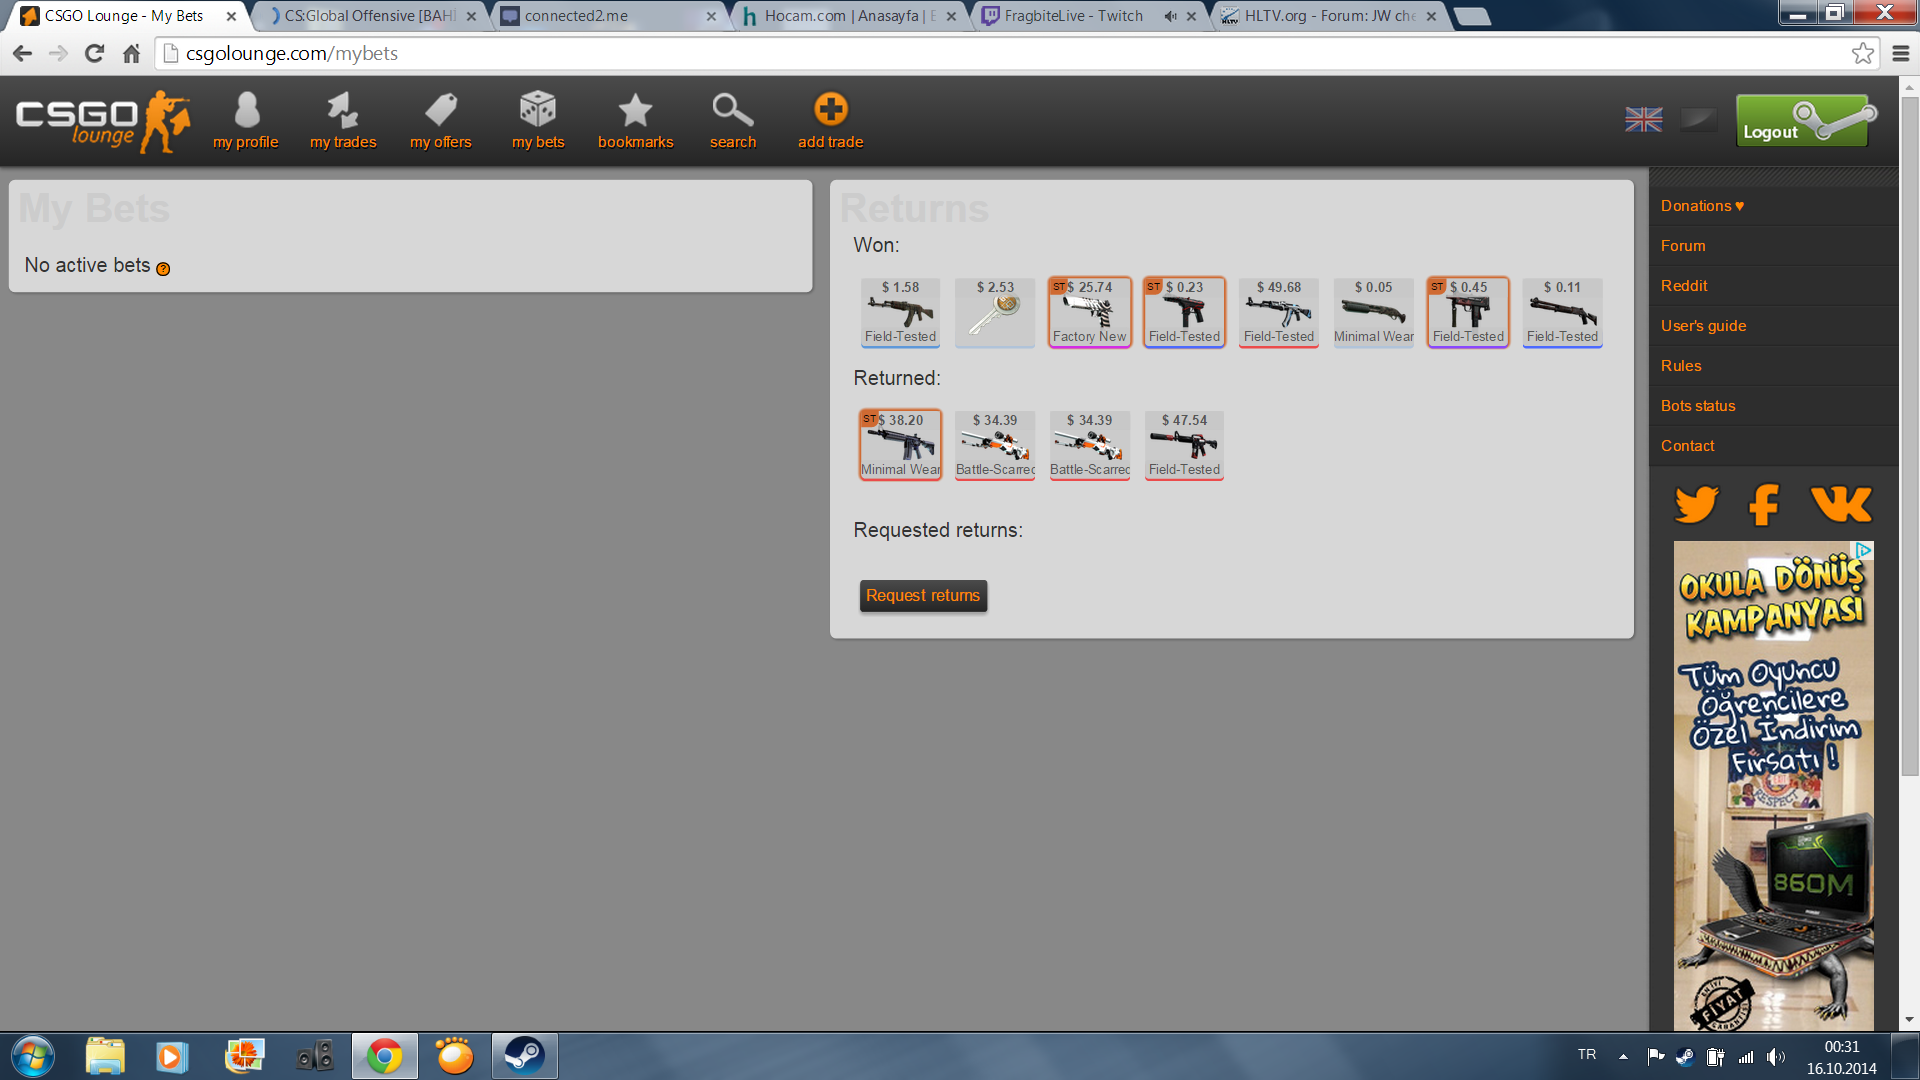Screen dimensions: 1920x1080
Task: Log out with the Steam Logout button
Action: pos(1806,121)
